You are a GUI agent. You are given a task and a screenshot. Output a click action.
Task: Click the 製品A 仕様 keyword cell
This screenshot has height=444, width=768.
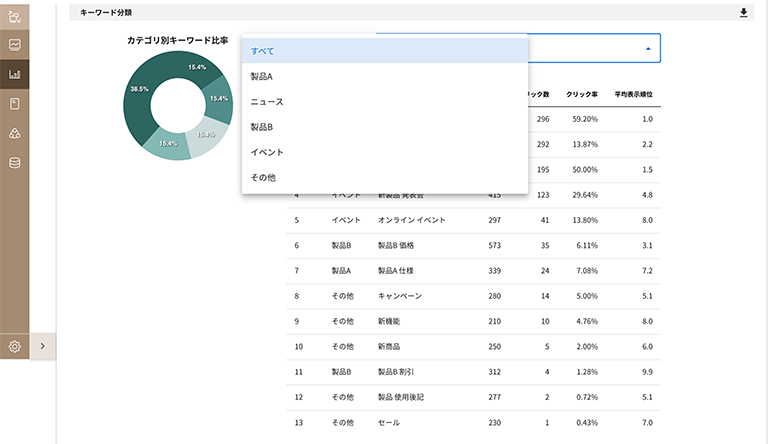(396, 271)
